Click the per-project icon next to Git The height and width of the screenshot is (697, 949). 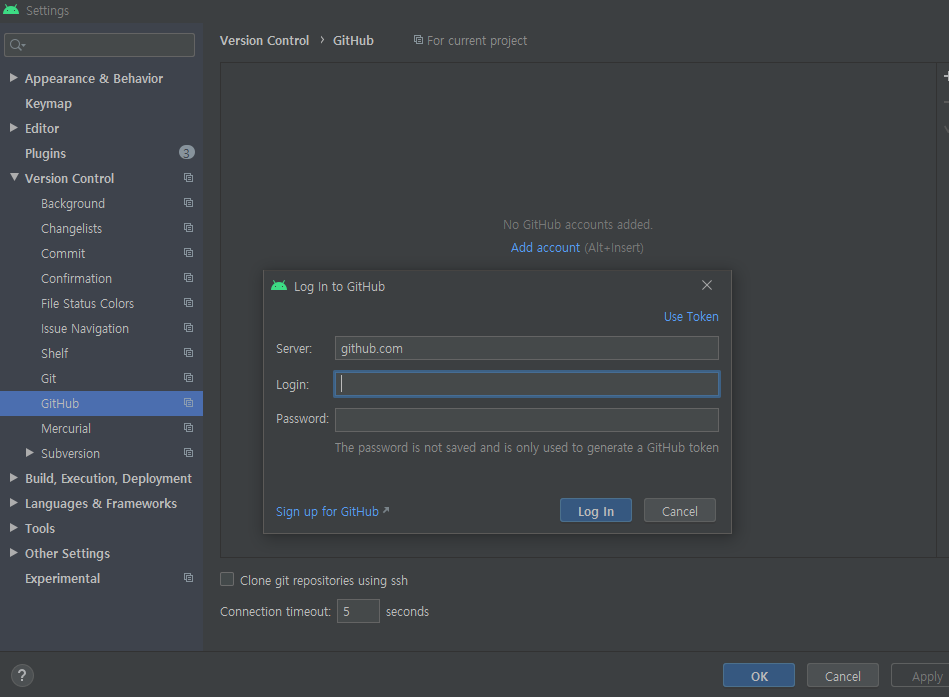[x=188, y=378]
